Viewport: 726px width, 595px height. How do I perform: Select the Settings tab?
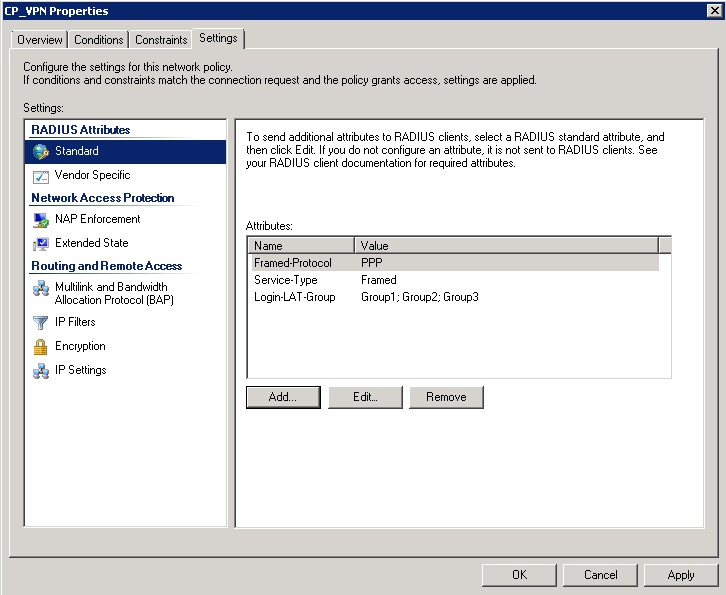click(x=218, y=38)
